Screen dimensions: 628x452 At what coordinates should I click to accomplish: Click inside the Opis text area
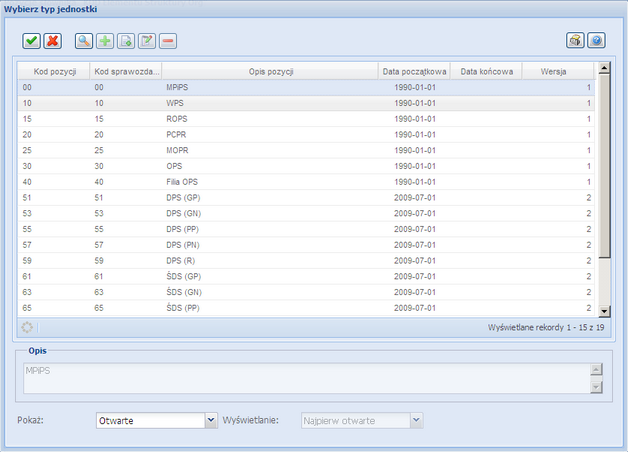click(300, 378)
